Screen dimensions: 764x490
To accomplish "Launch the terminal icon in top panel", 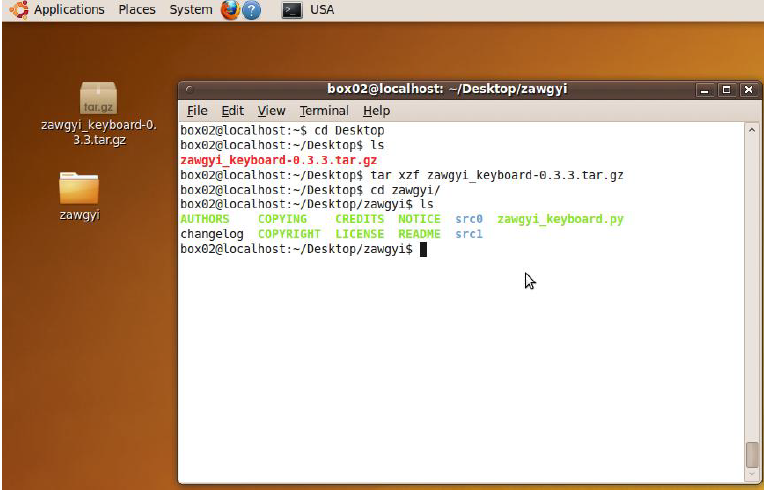I will tap(292, 10).
